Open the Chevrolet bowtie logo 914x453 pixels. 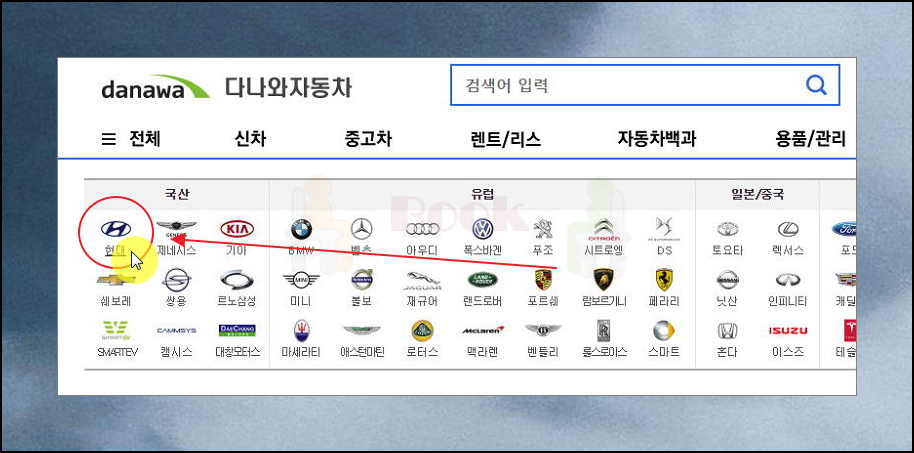(116, 280)
